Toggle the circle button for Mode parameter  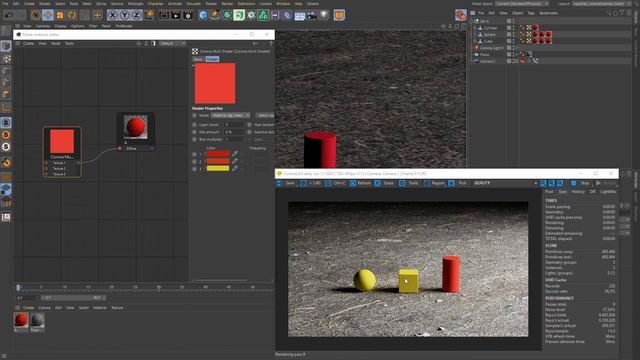point(194,116)
